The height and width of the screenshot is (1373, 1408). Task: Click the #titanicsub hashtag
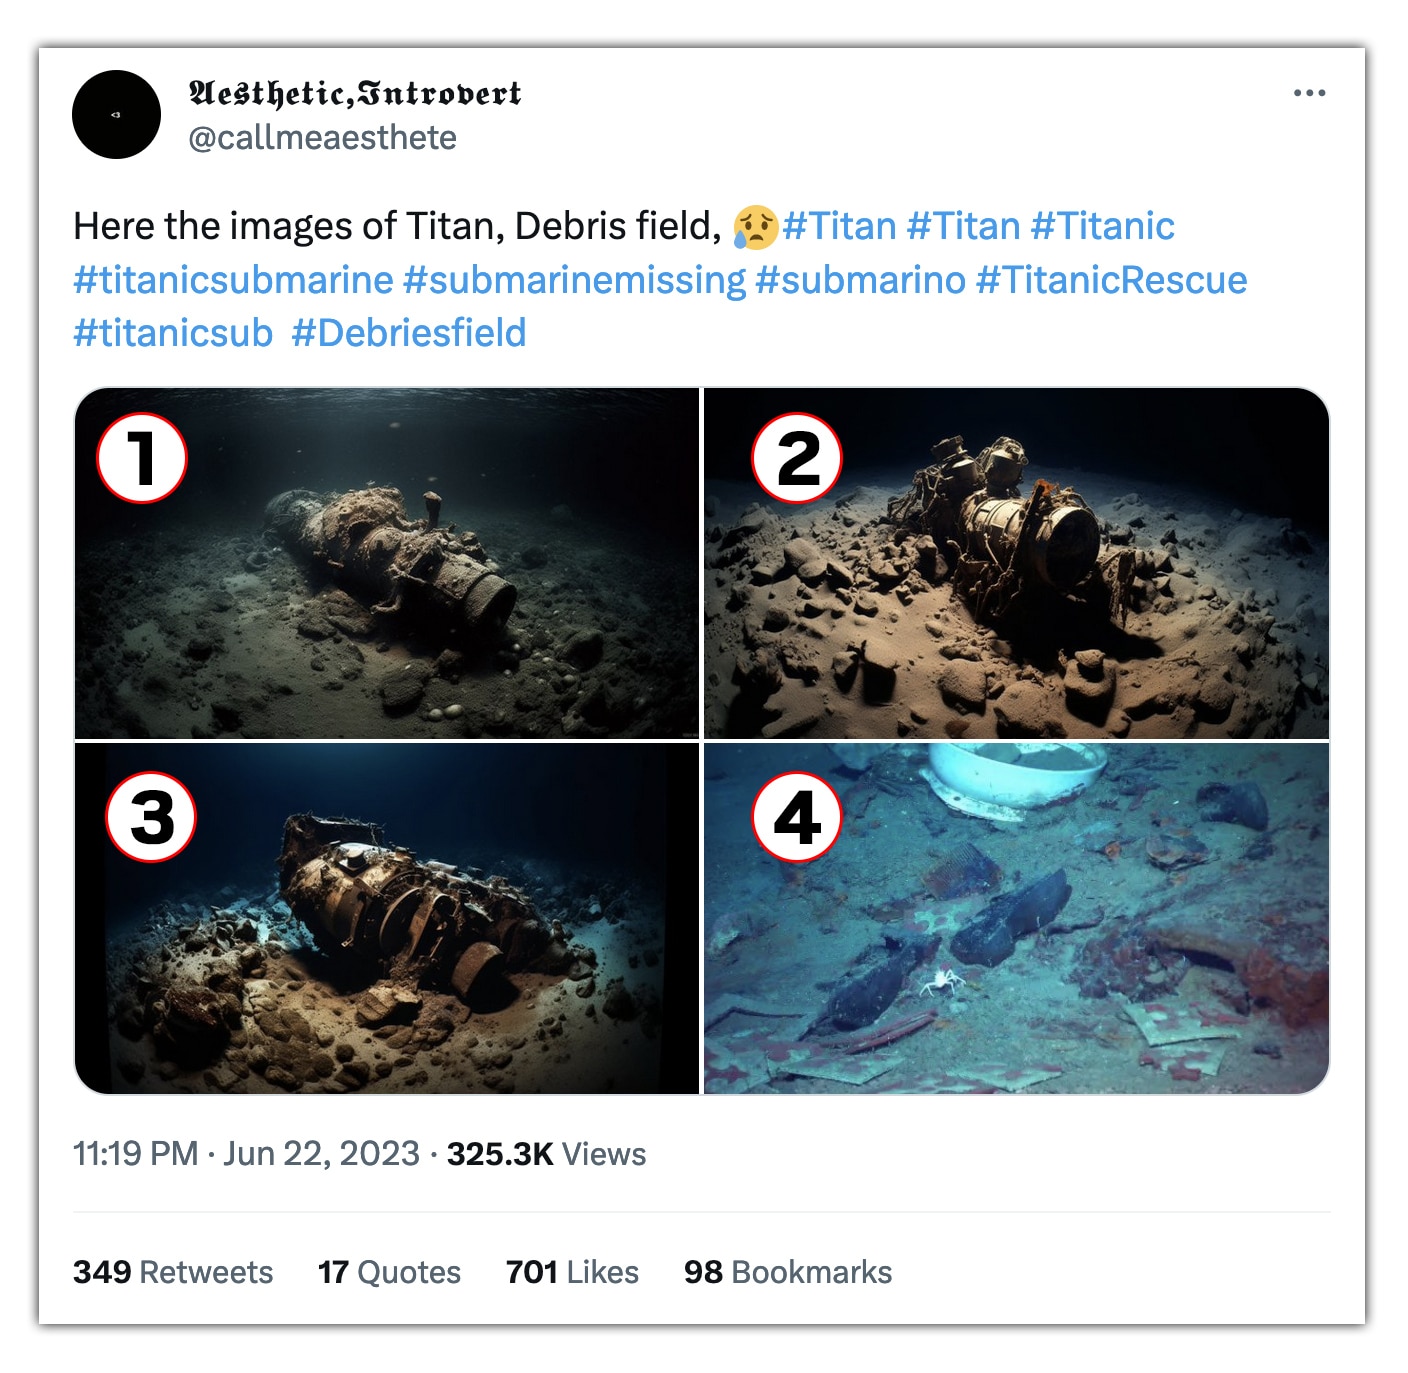pyautogui.click(x=173, y=333)
